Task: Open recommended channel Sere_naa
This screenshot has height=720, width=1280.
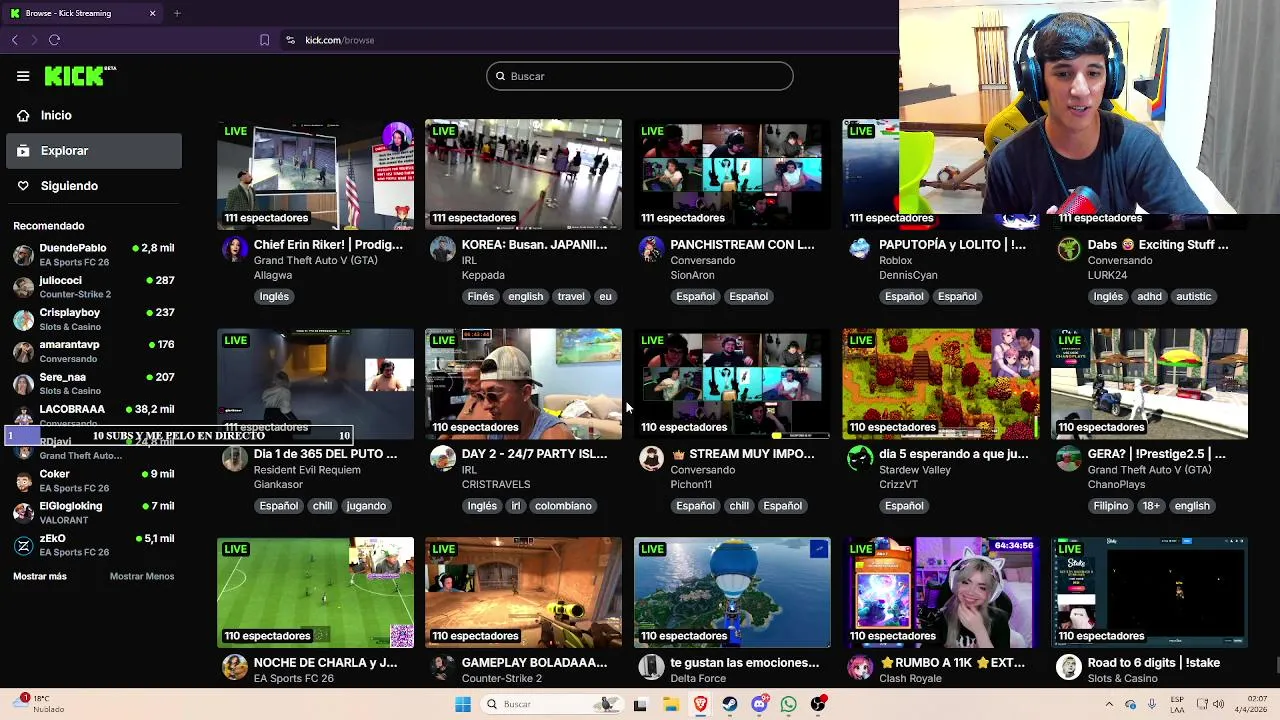Action: click(x=94, y=383)
